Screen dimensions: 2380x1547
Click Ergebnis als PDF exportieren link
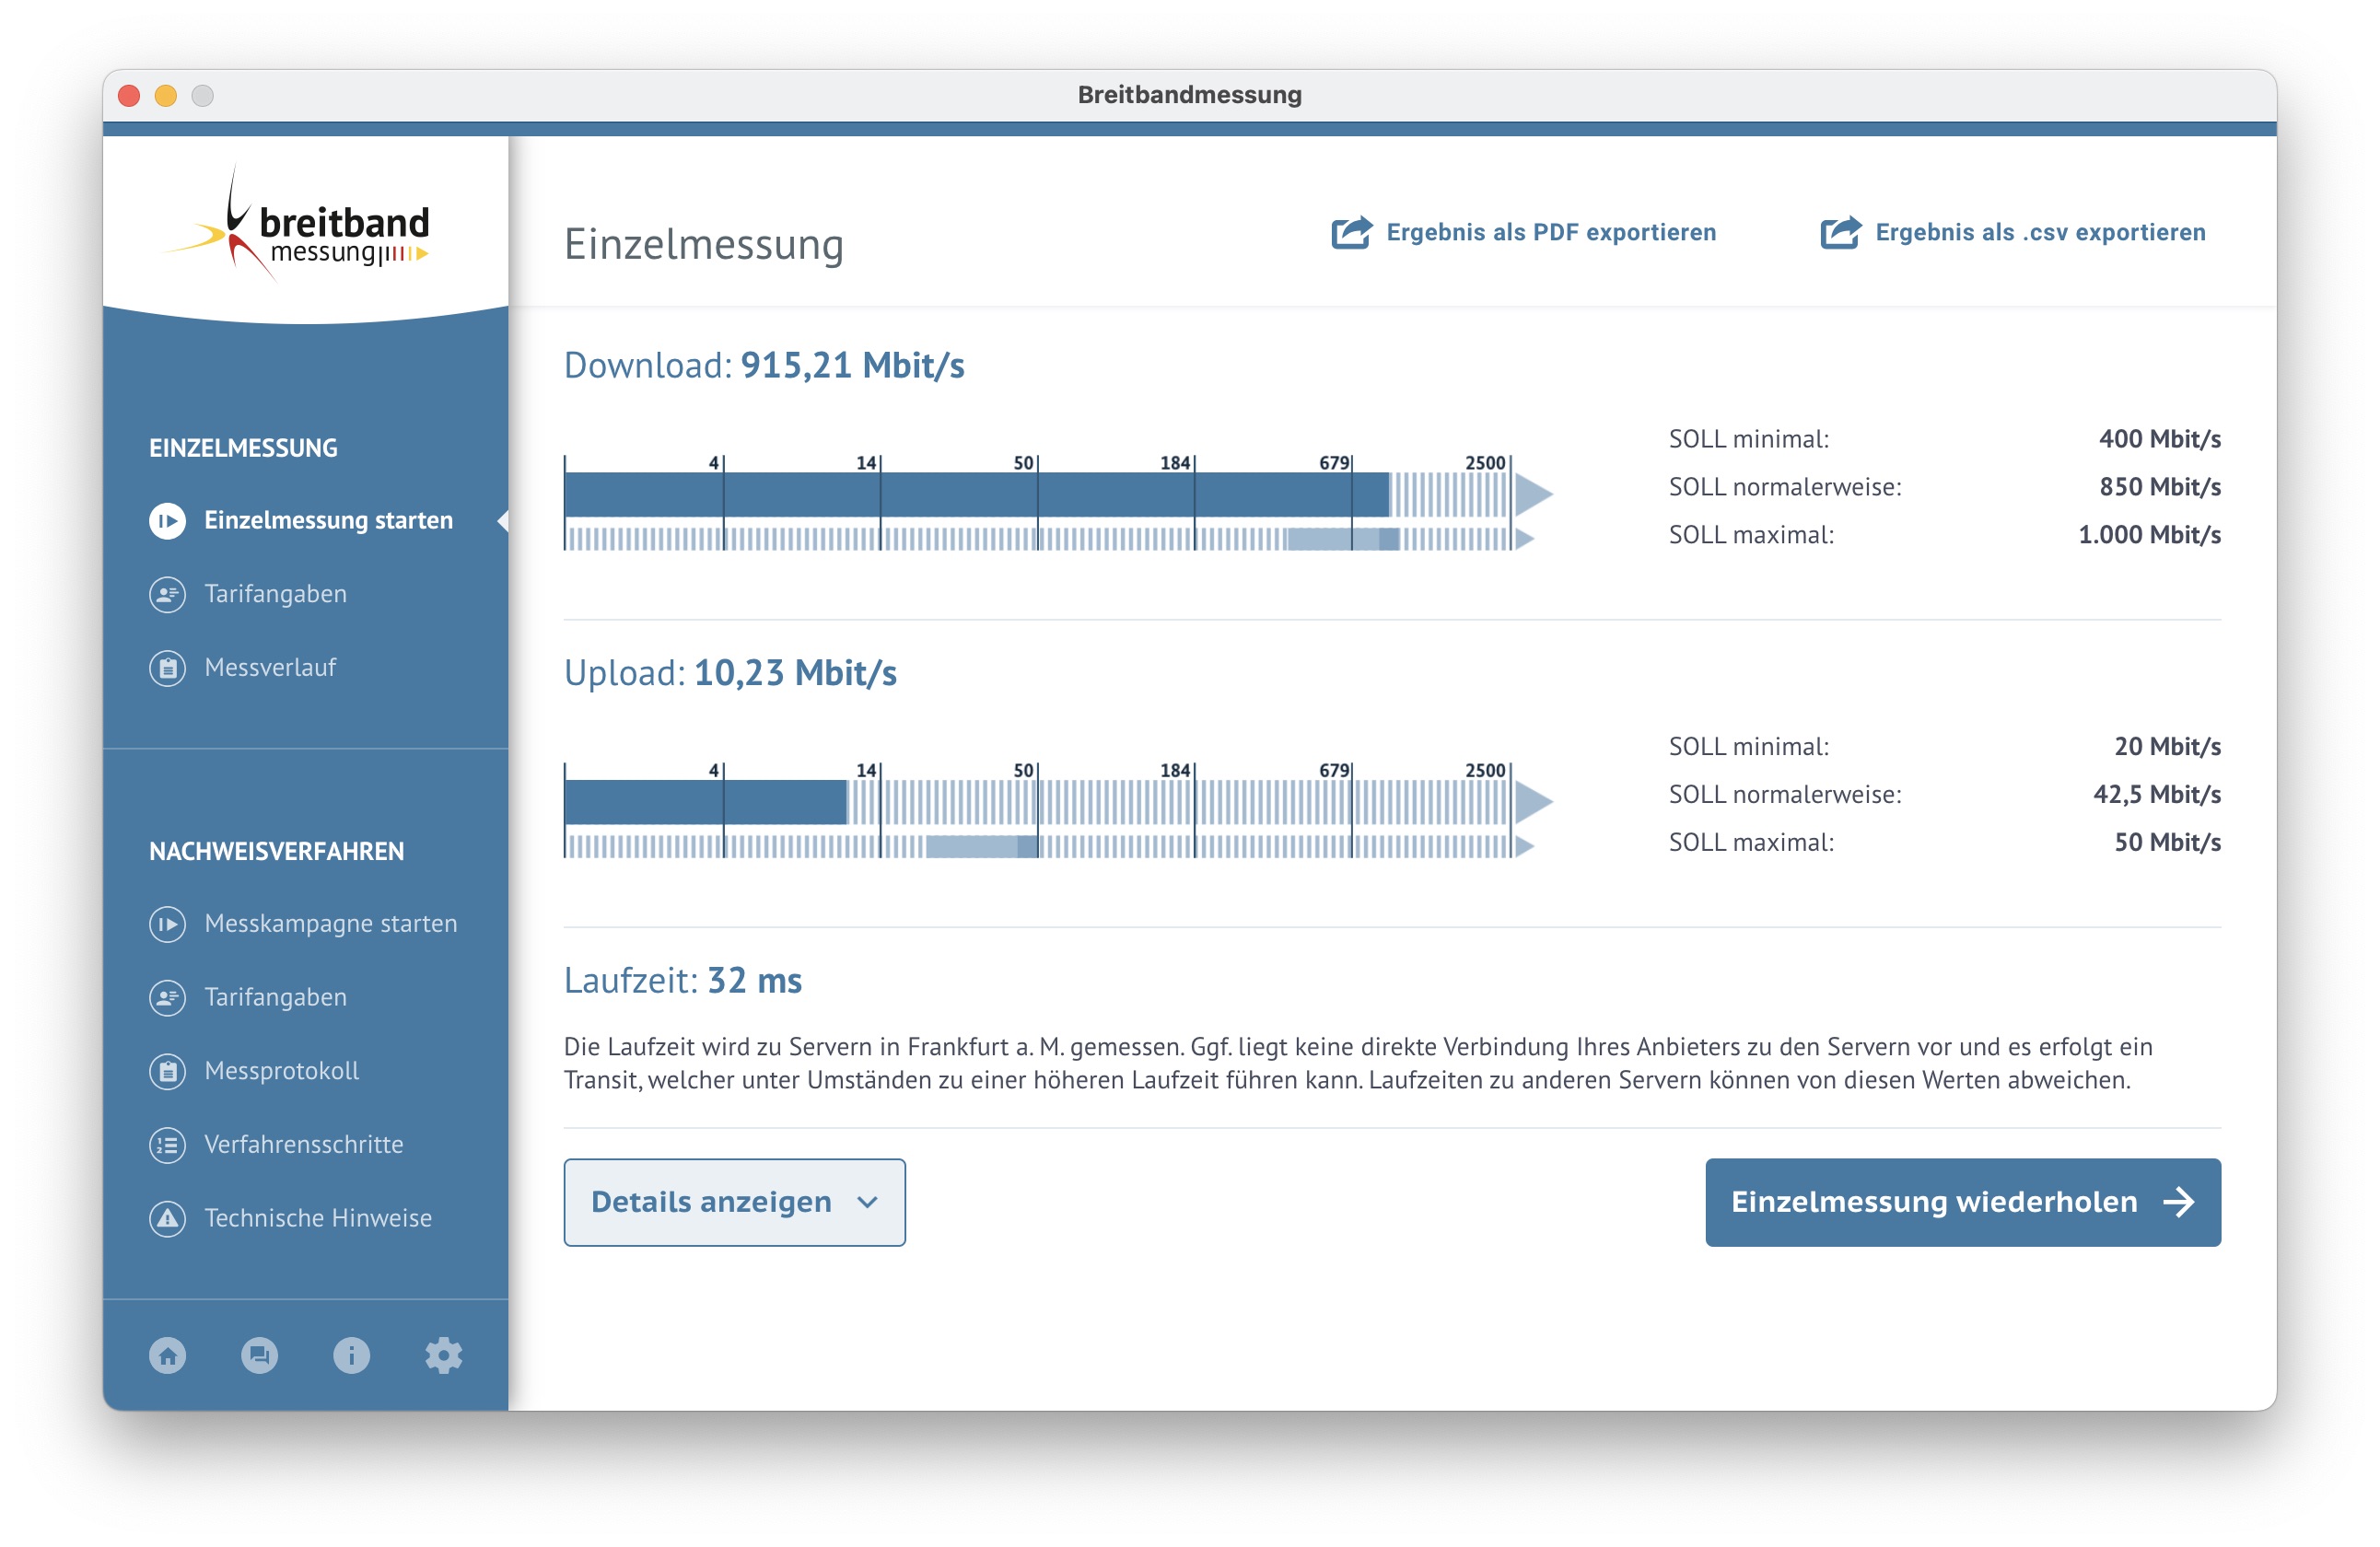1550,232
